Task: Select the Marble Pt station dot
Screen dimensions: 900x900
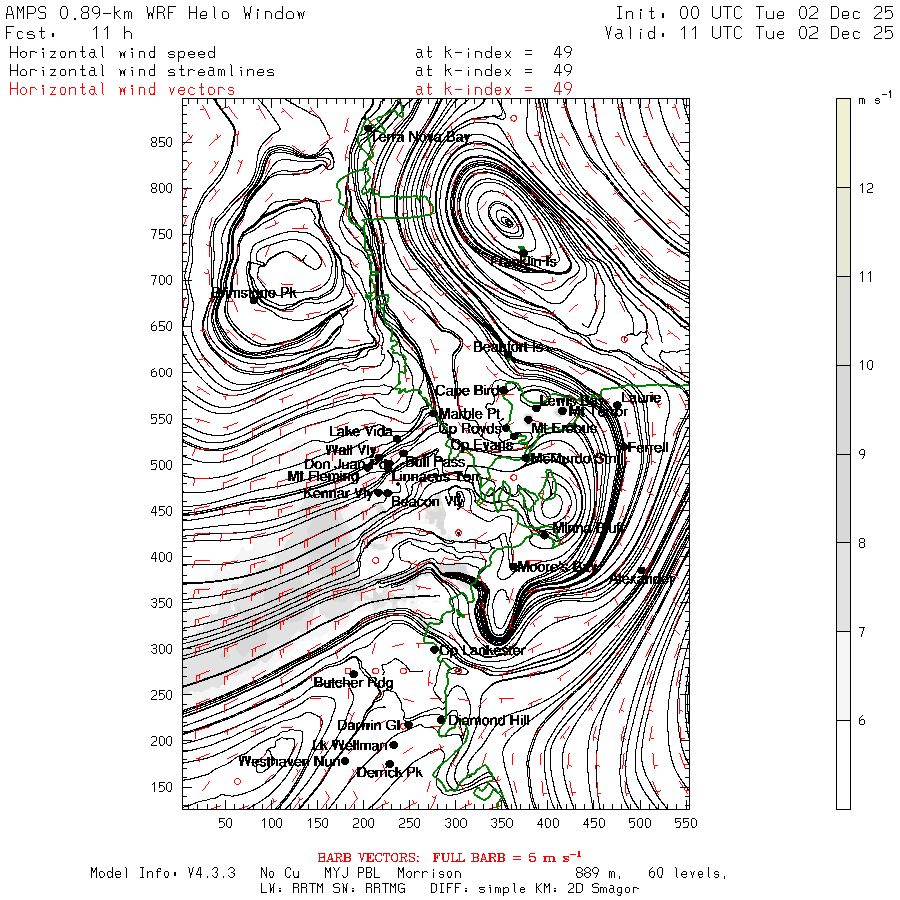Action: tap(433, 413)
